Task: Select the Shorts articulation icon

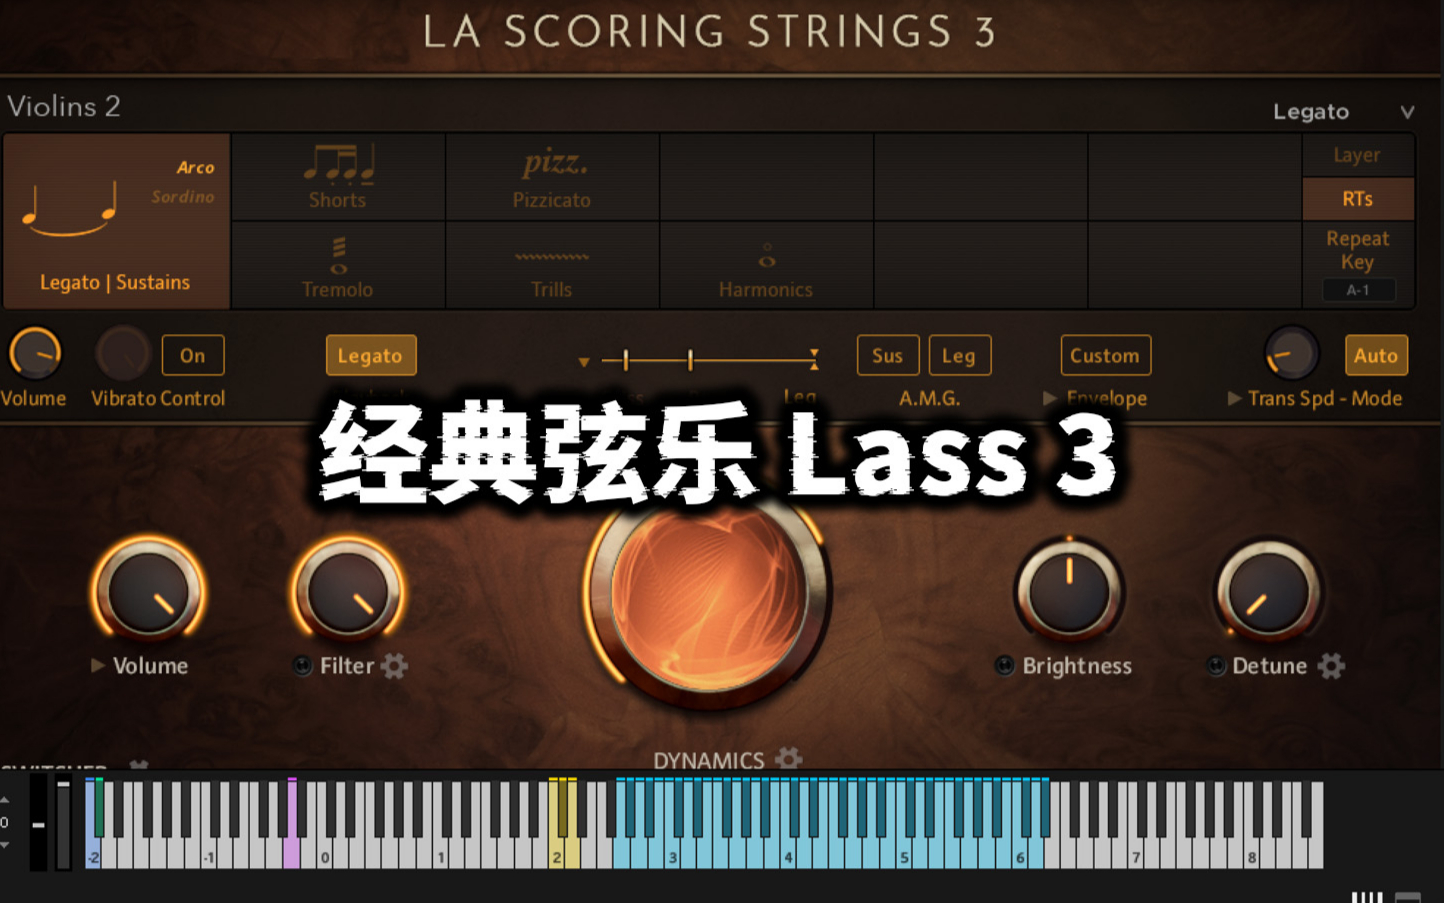Action: tap(339, 163)
